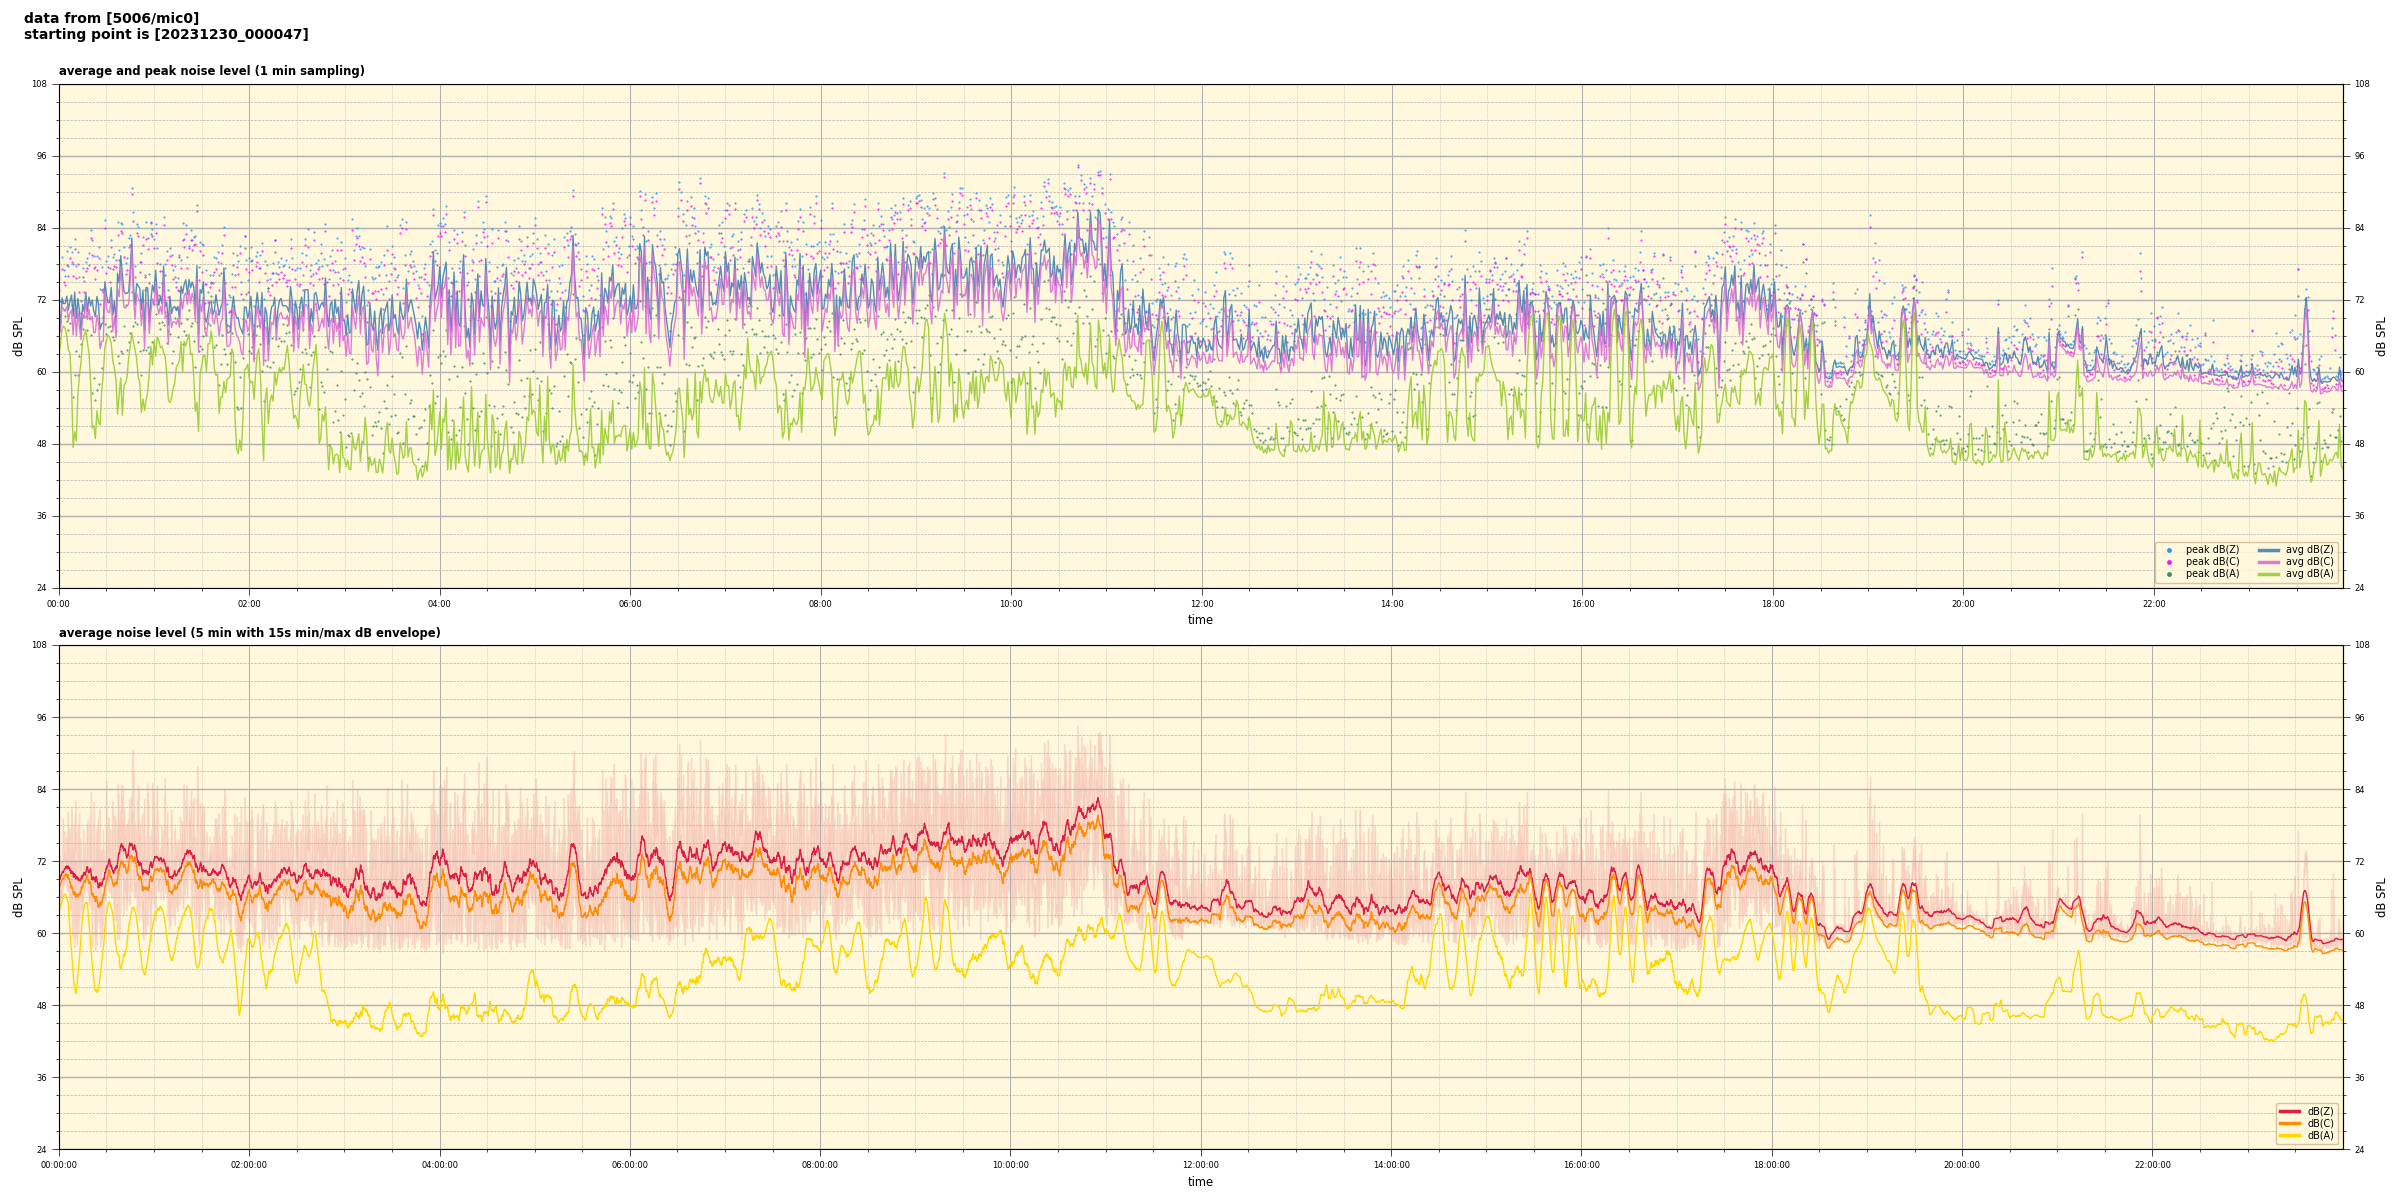
Task: Click the lower chart's time axis label
Action: [x=1200, y=1182]
